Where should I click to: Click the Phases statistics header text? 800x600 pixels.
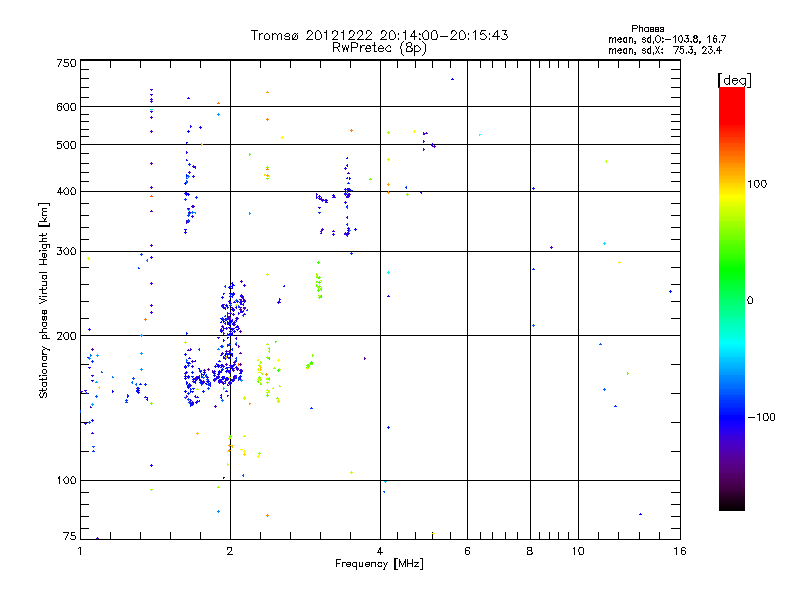647,29
